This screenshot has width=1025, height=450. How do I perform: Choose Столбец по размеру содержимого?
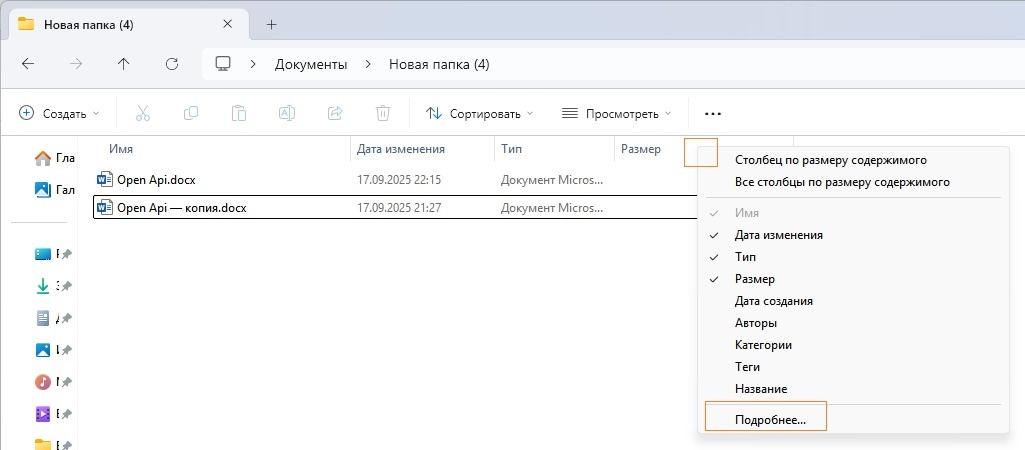click(x=830, y=160)
